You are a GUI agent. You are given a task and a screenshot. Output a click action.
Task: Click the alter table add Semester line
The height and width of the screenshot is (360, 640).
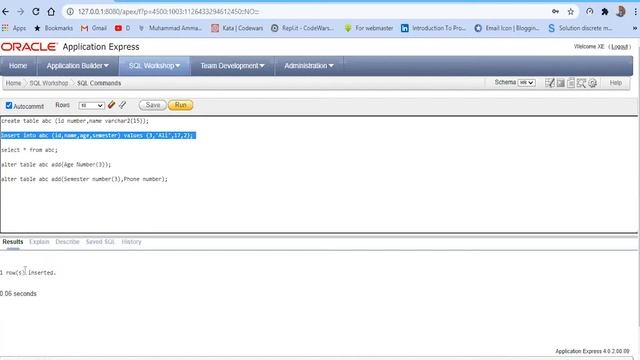tap(84, 179)
